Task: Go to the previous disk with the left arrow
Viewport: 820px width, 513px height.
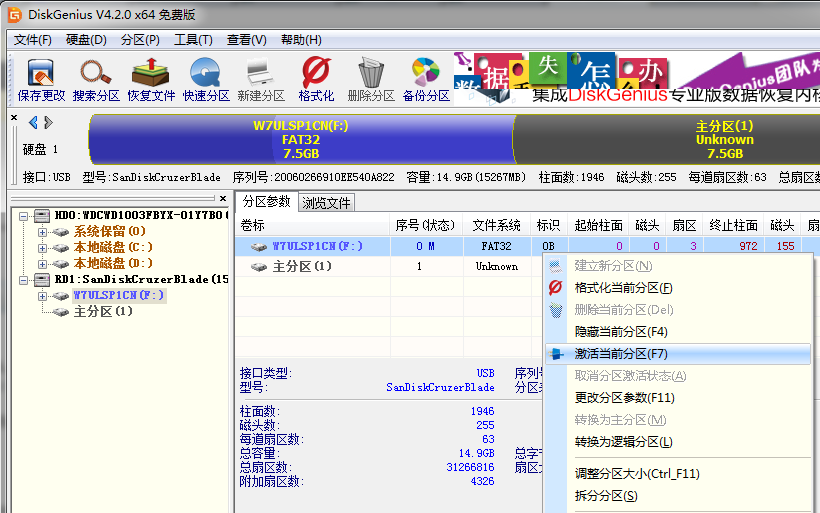Action: point(33,122)
